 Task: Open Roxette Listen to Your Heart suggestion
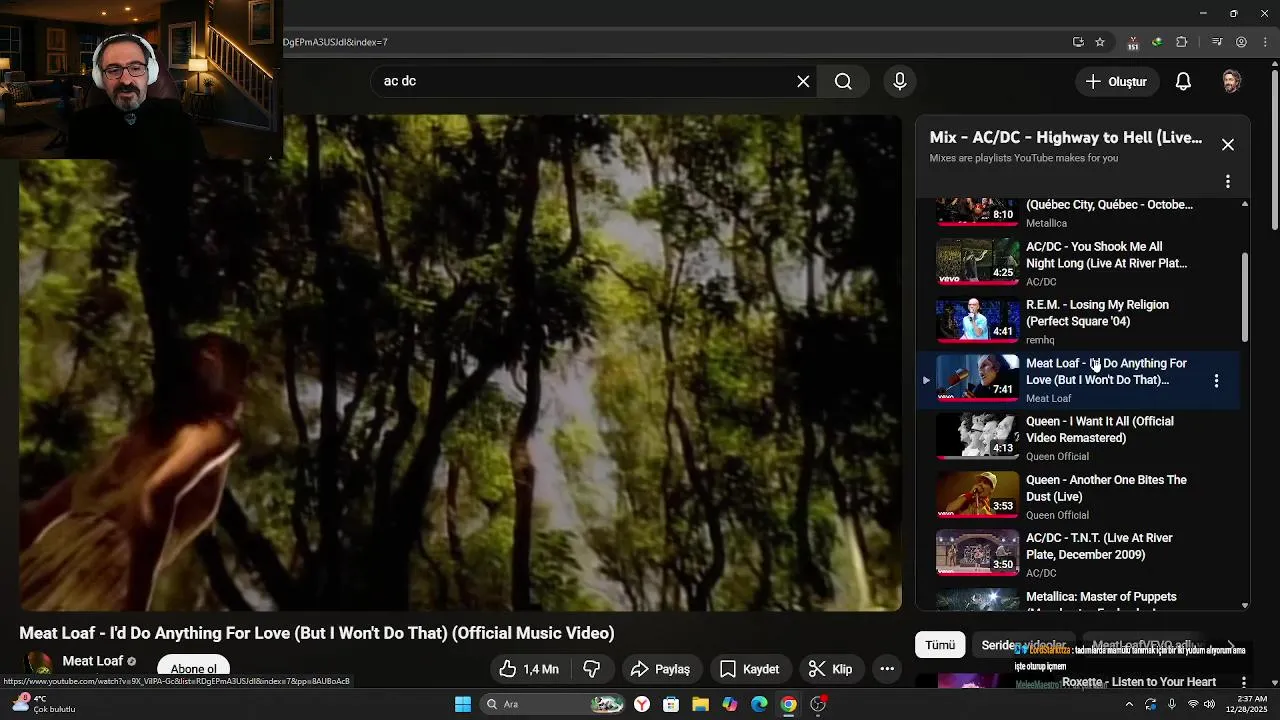(1138, 682)
